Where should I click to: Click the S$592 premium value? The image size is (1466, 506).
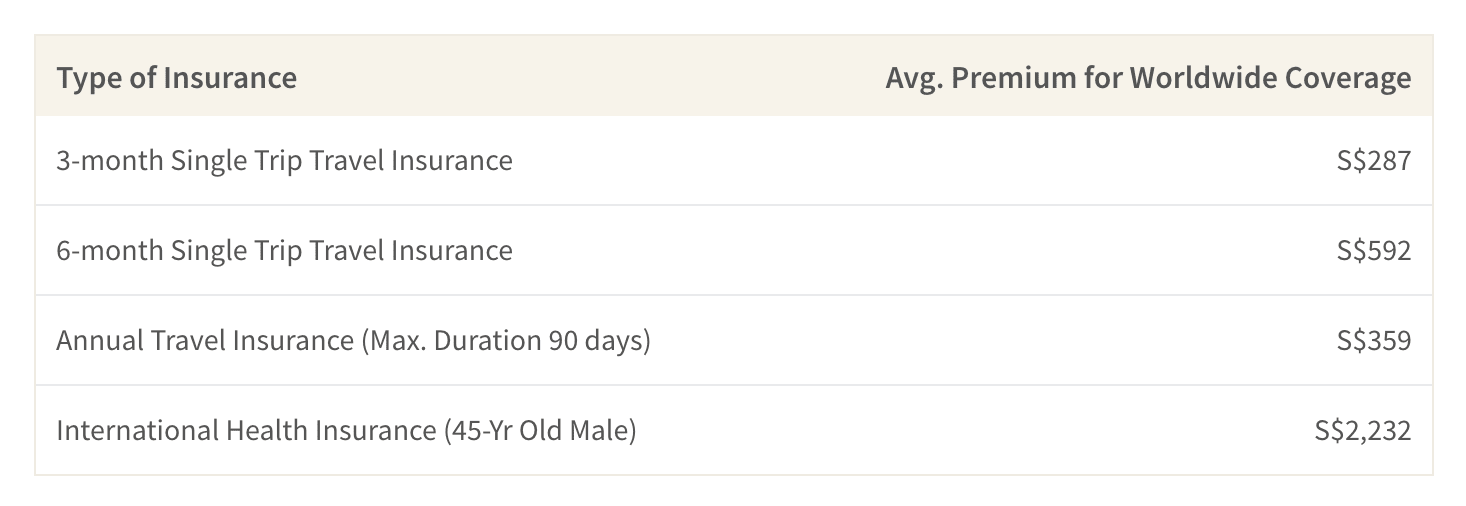(1374, 250)
